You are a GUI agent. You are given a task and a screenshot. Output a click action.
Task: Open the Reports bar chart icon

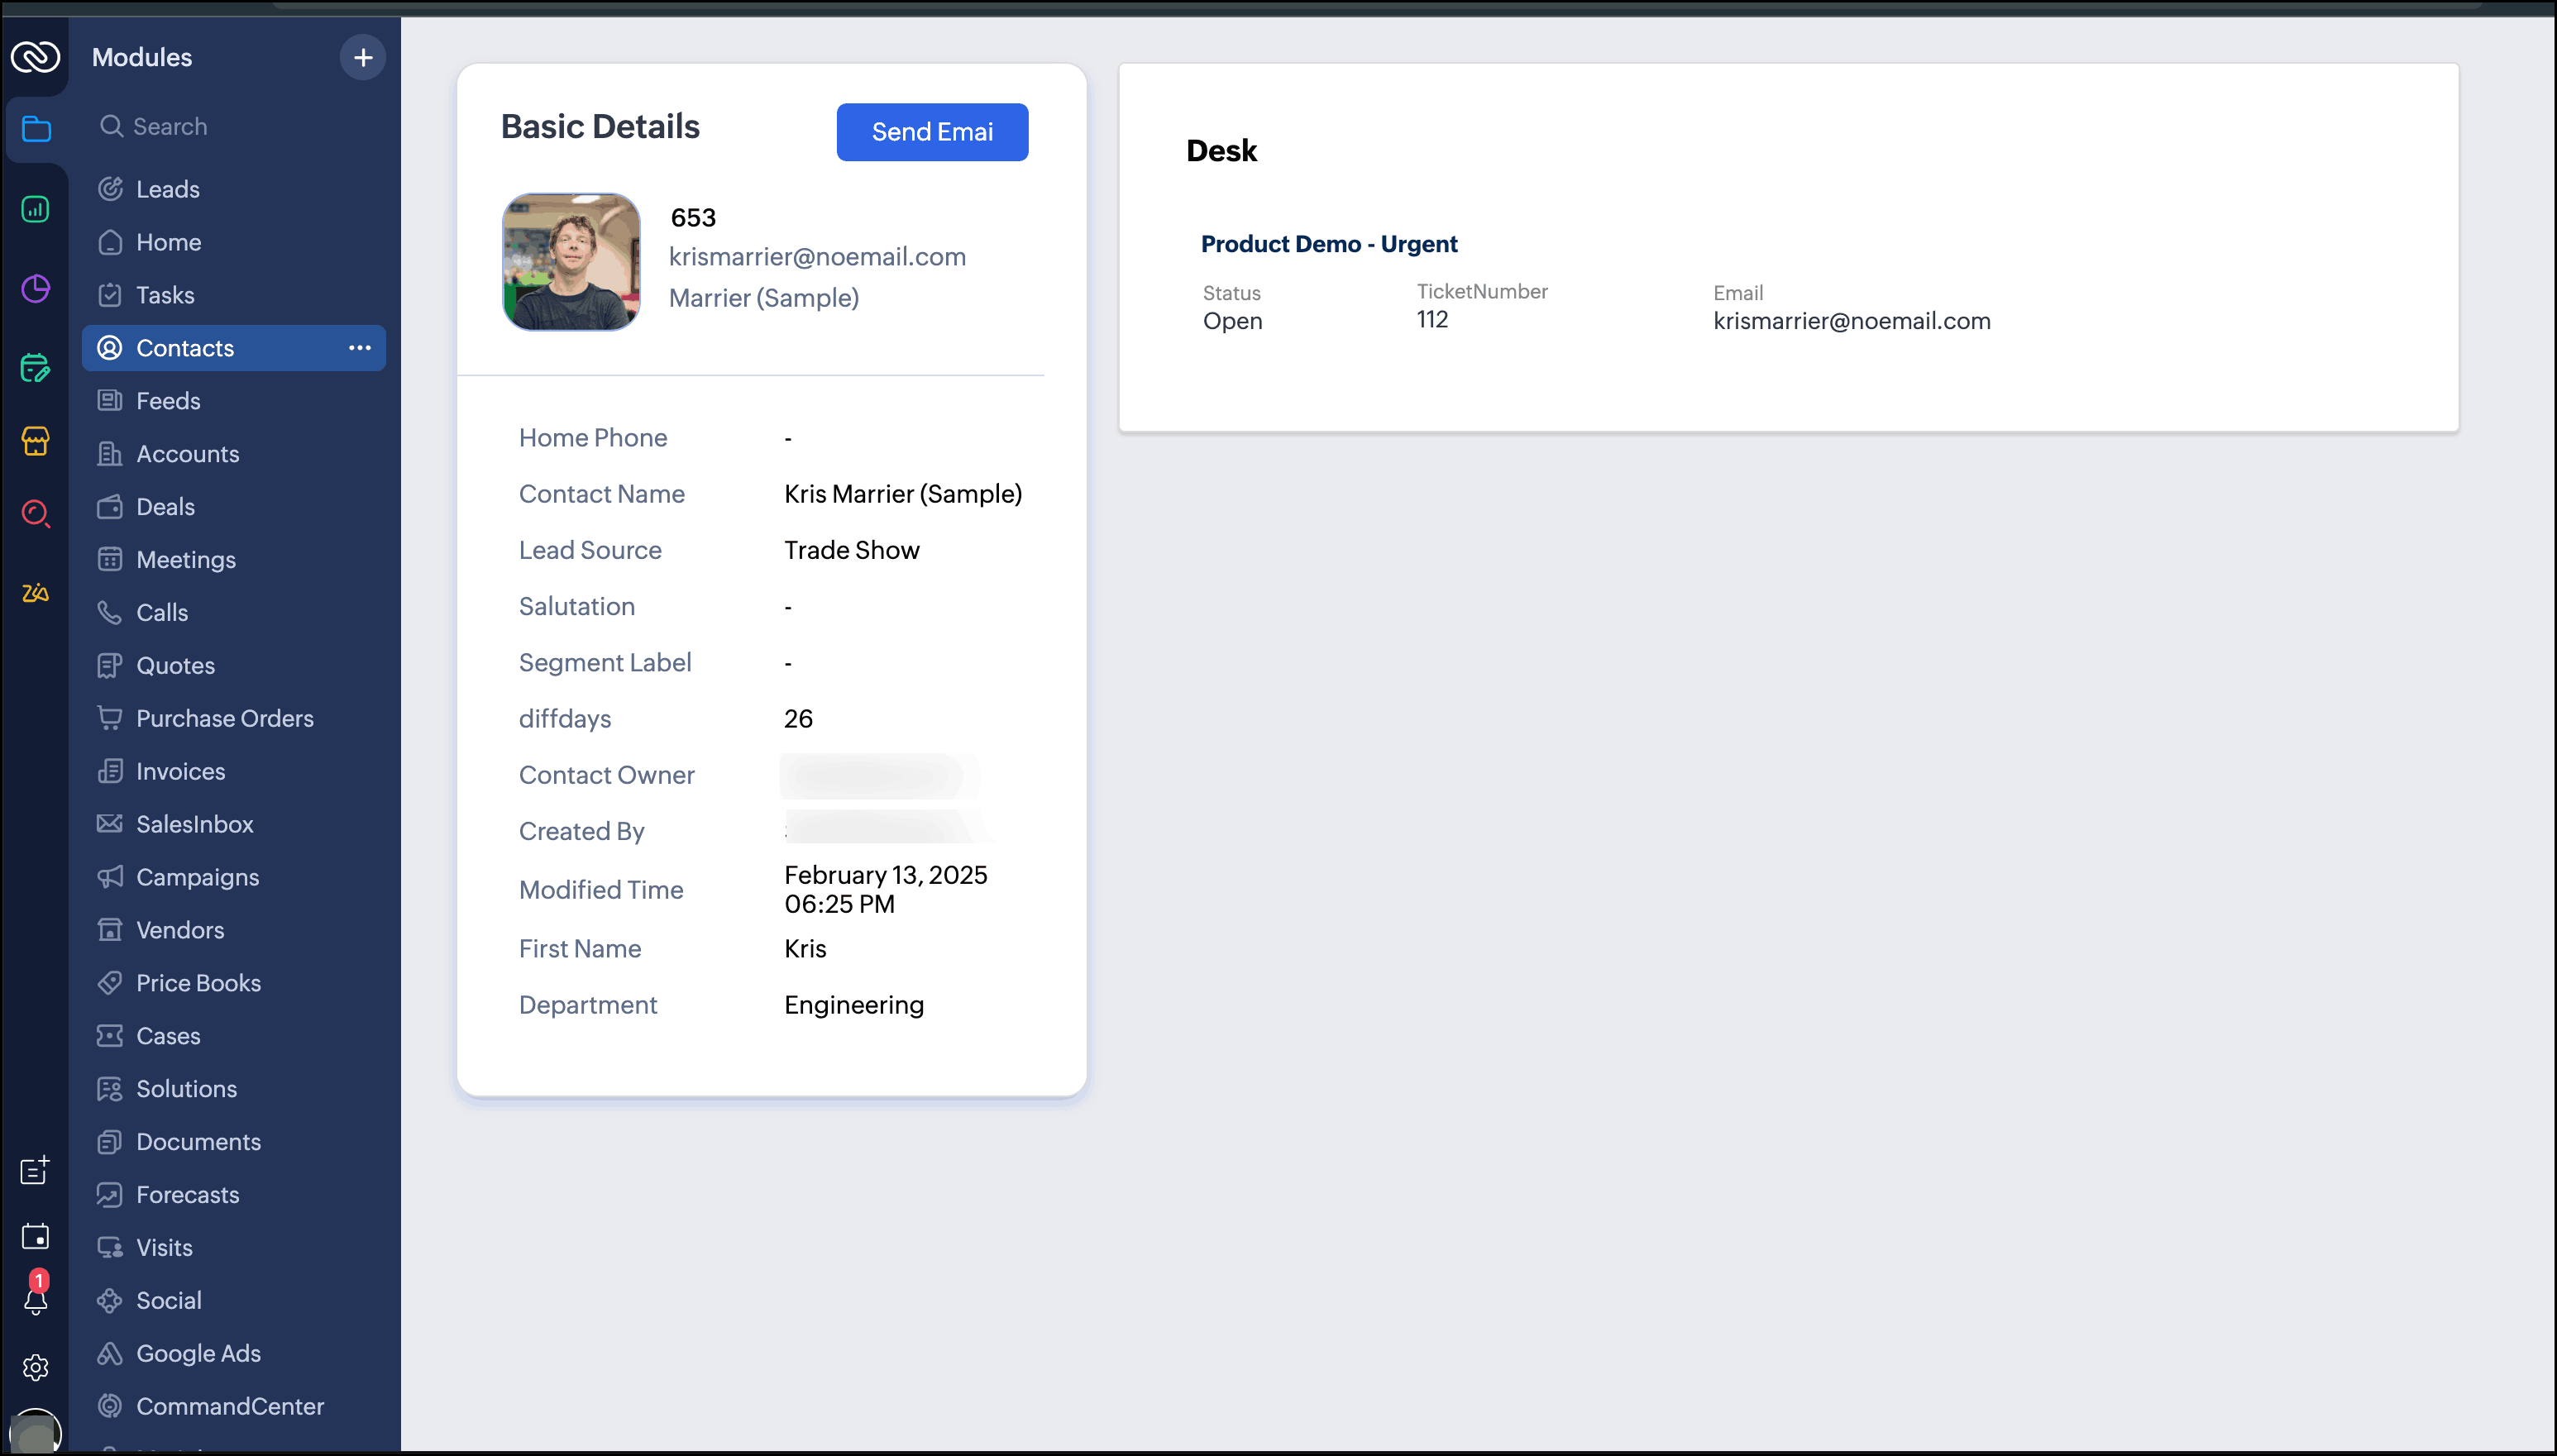(36, 209)
